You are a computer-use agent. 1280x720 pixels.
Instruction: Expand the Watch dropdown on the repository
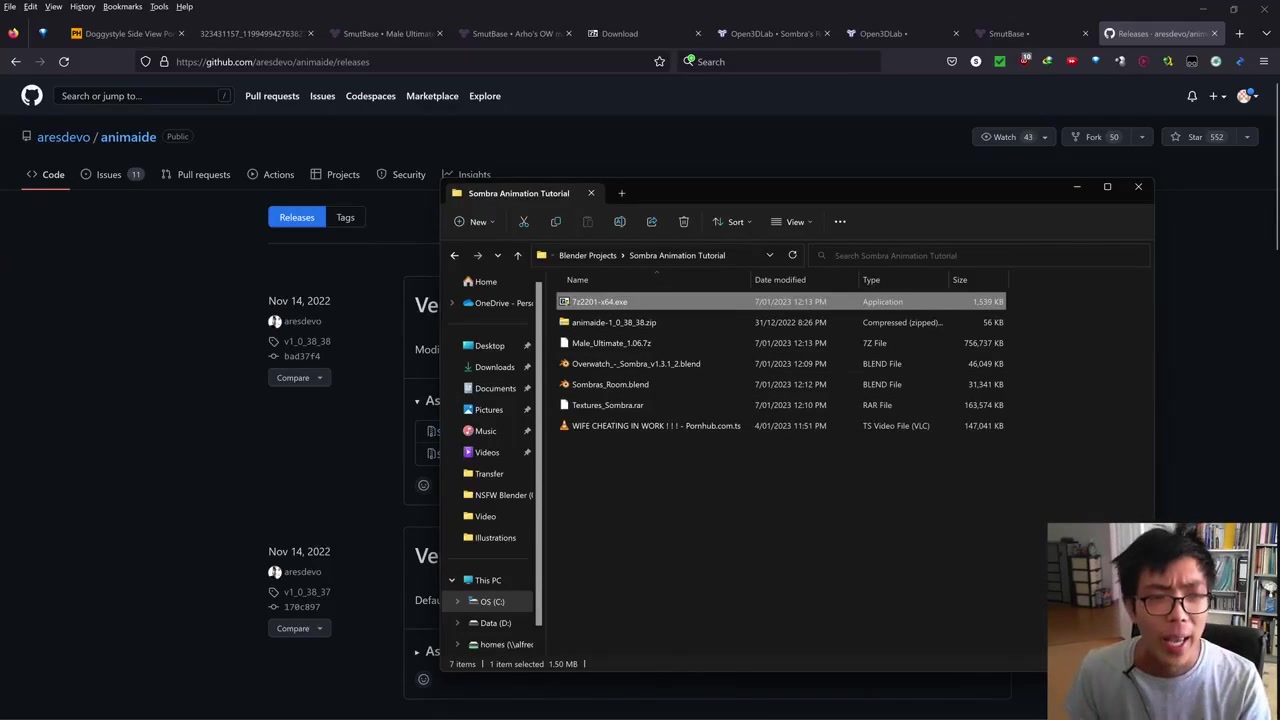point(1044,137)
